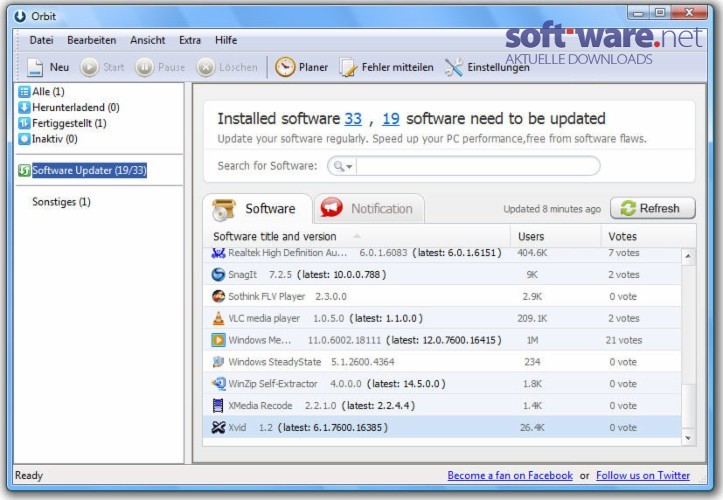Click the Start download toolbar button
Viewport: 723px width, 500px height.
[102, 67]
